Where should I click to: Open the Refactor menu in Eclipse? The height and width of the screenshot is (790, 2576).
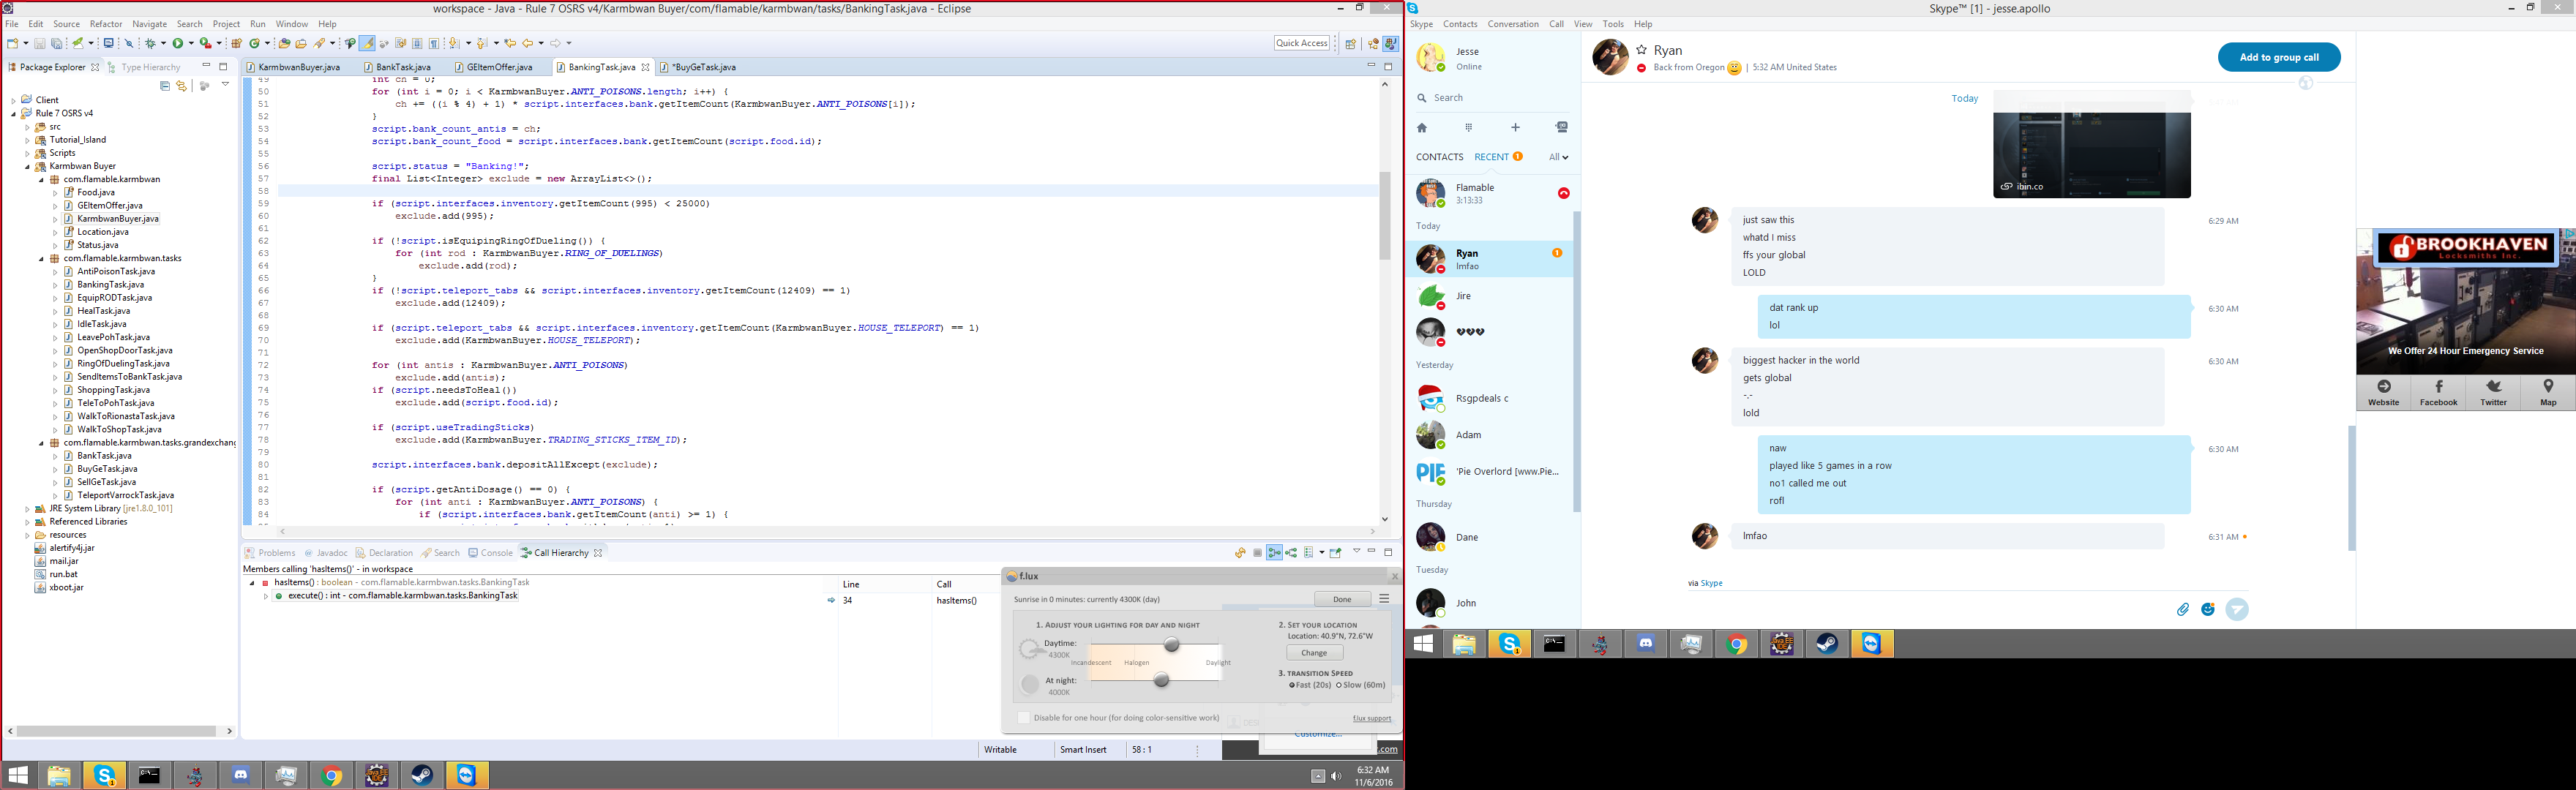[106, 24]
